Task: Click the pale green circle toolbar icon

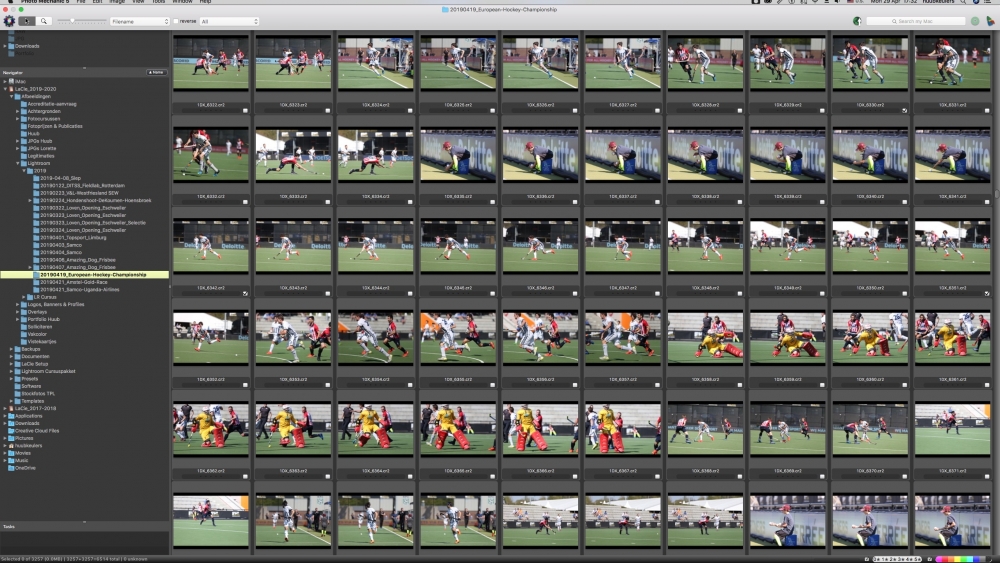Action: pyautogui.click(x=974, y=21)
